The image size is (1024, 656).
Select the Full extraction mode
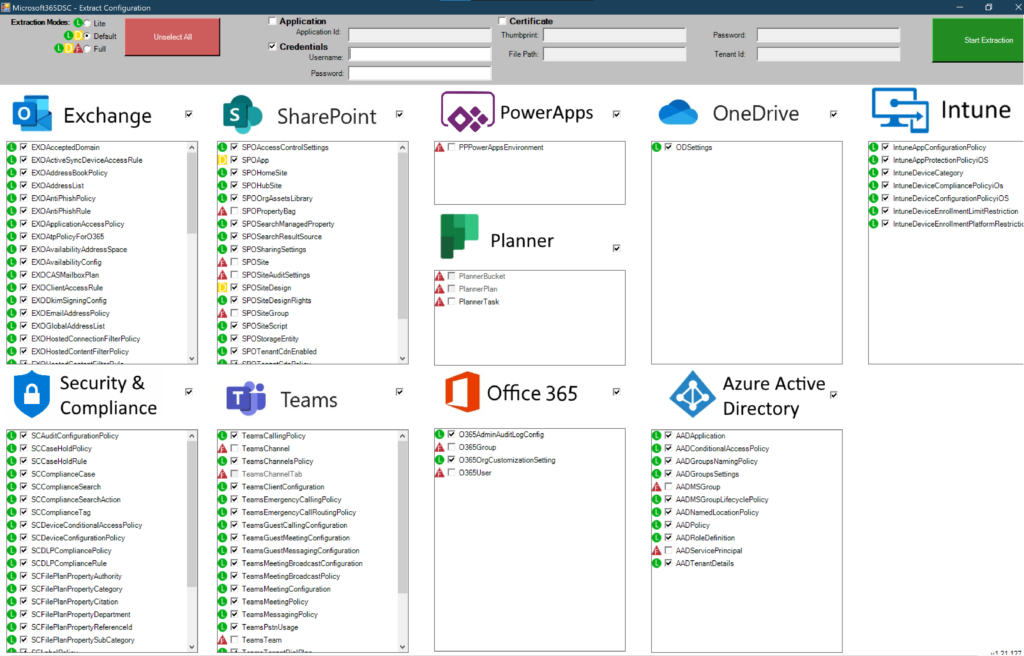(87, 48)
